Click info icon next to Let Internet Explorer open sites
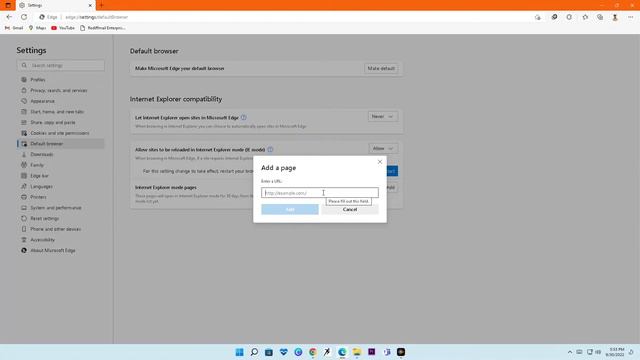Image resolution: width=640 pixels, height=360 pixels. coord(244,118)
